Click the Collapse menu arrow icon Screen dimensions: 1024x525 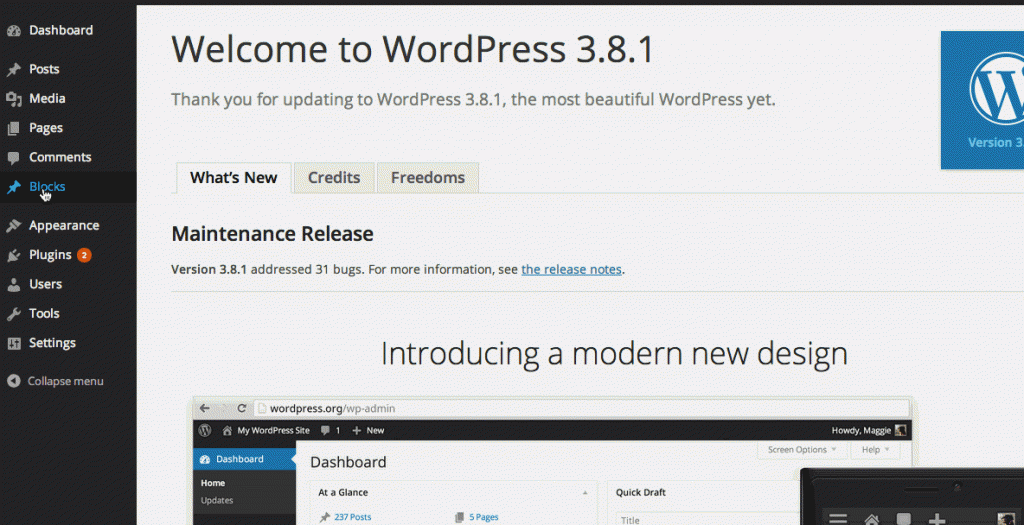coord(14,381)
